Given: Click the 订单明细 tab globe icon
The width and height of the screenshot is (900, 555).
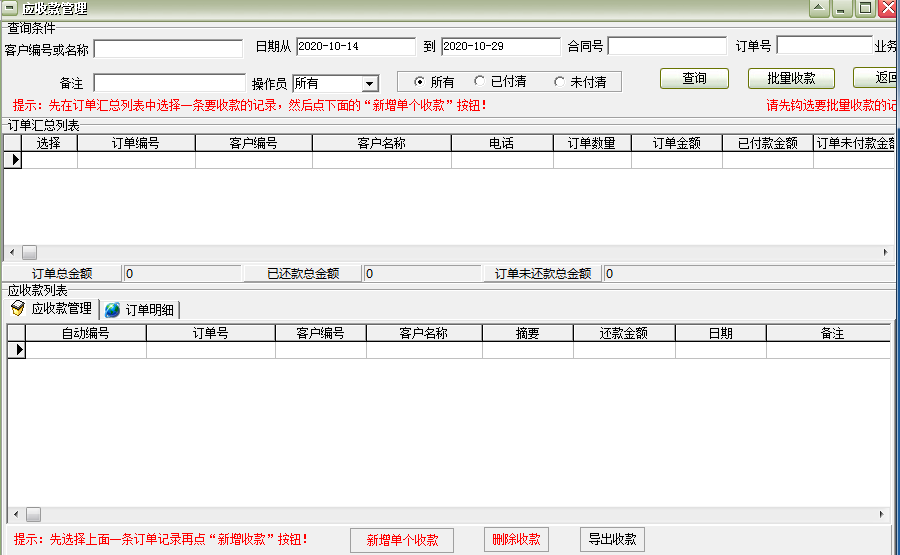Looking at the screenshot, I should pos(112,310).
